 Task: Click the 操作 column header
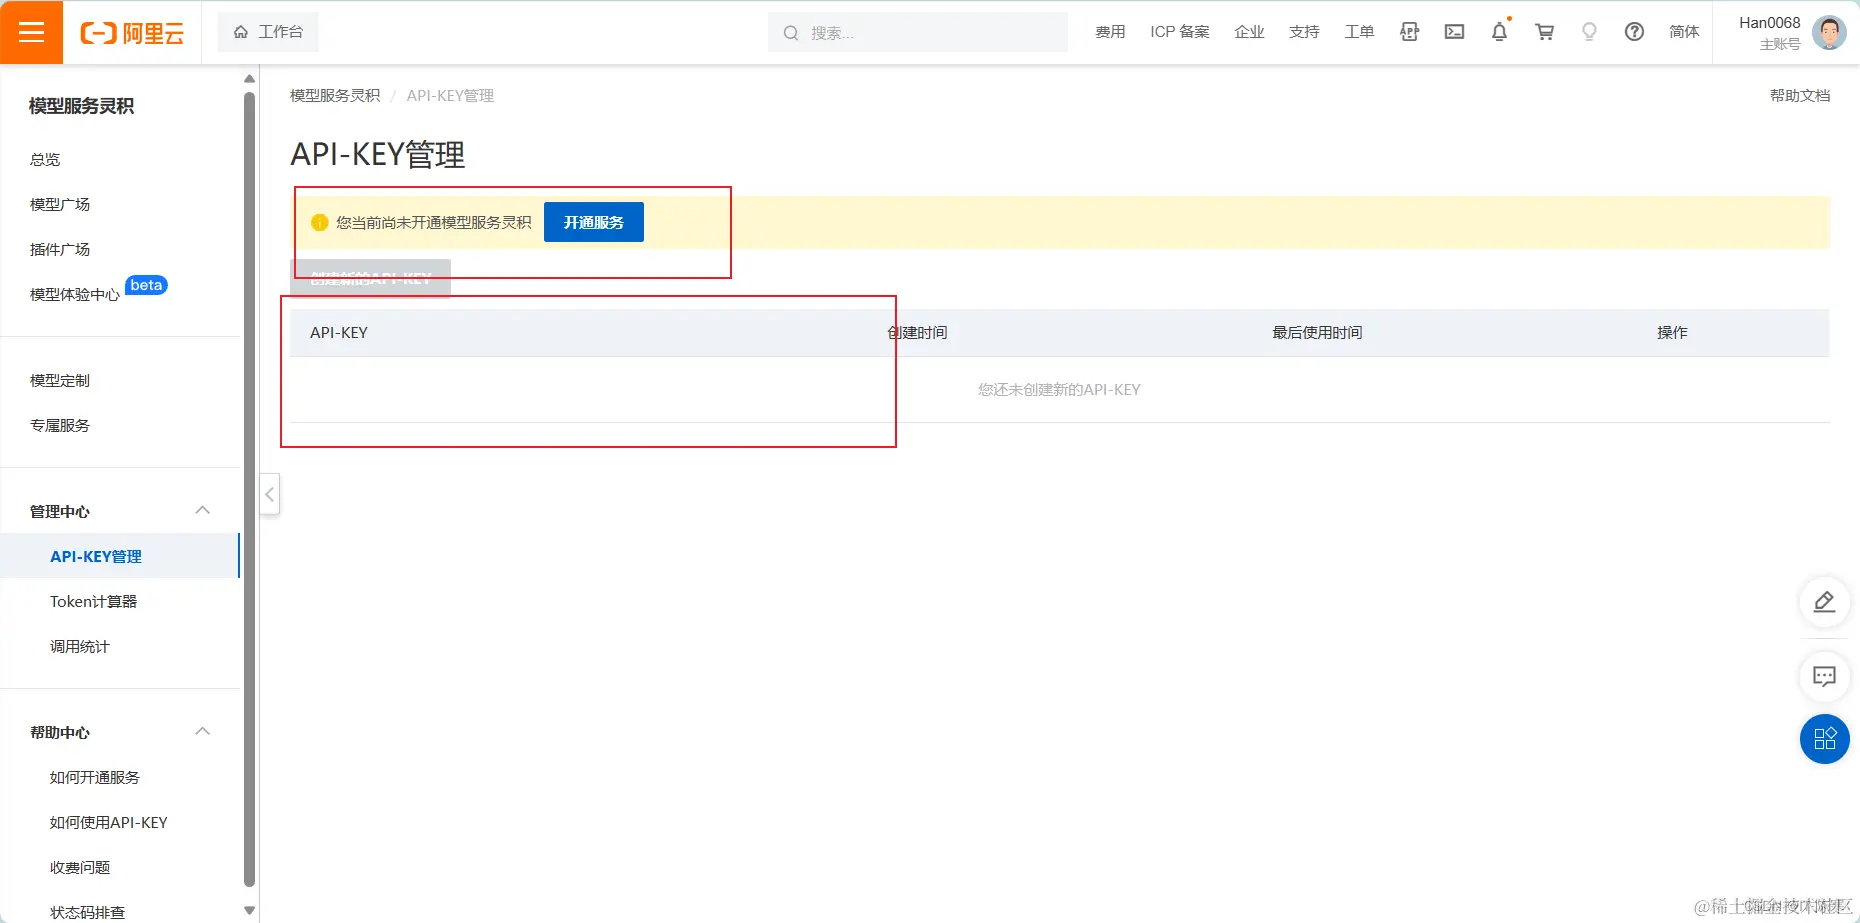click(x=1672, y=332)
